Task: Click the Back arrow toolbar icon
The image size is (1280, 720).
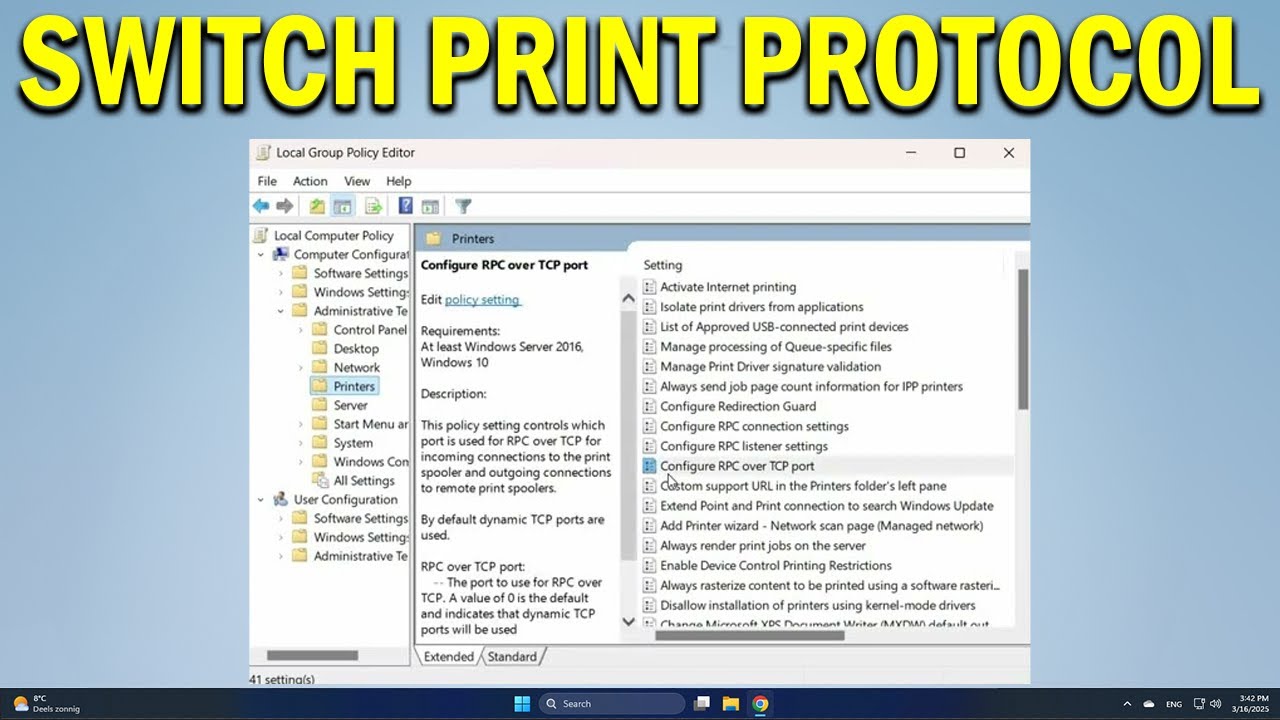Action: (x=261, y=206)
